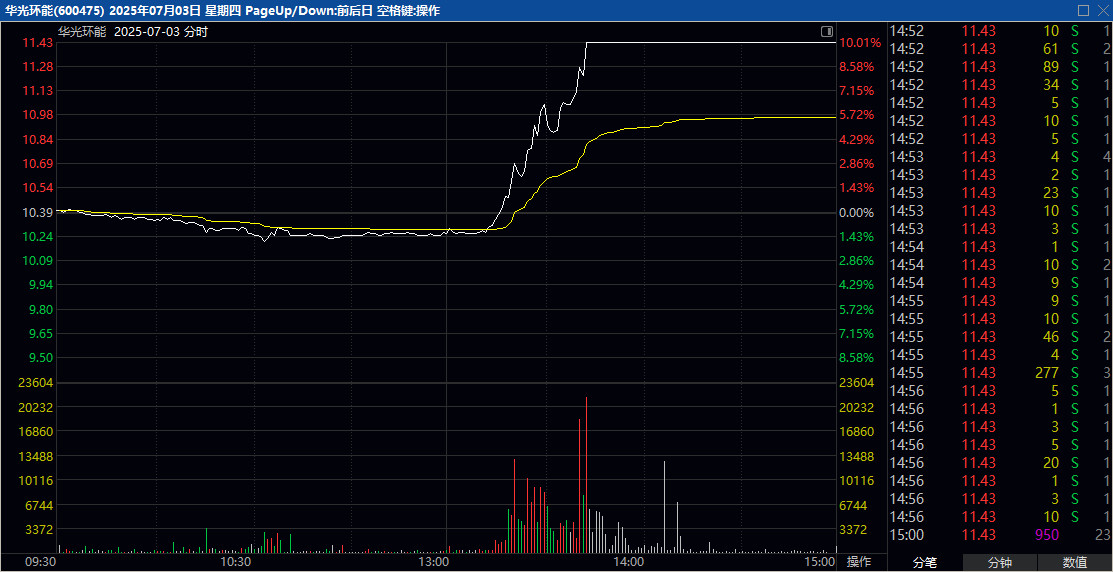
Task: Click the 10.01% limit-up percentage label
Action: tap(860, 43)
